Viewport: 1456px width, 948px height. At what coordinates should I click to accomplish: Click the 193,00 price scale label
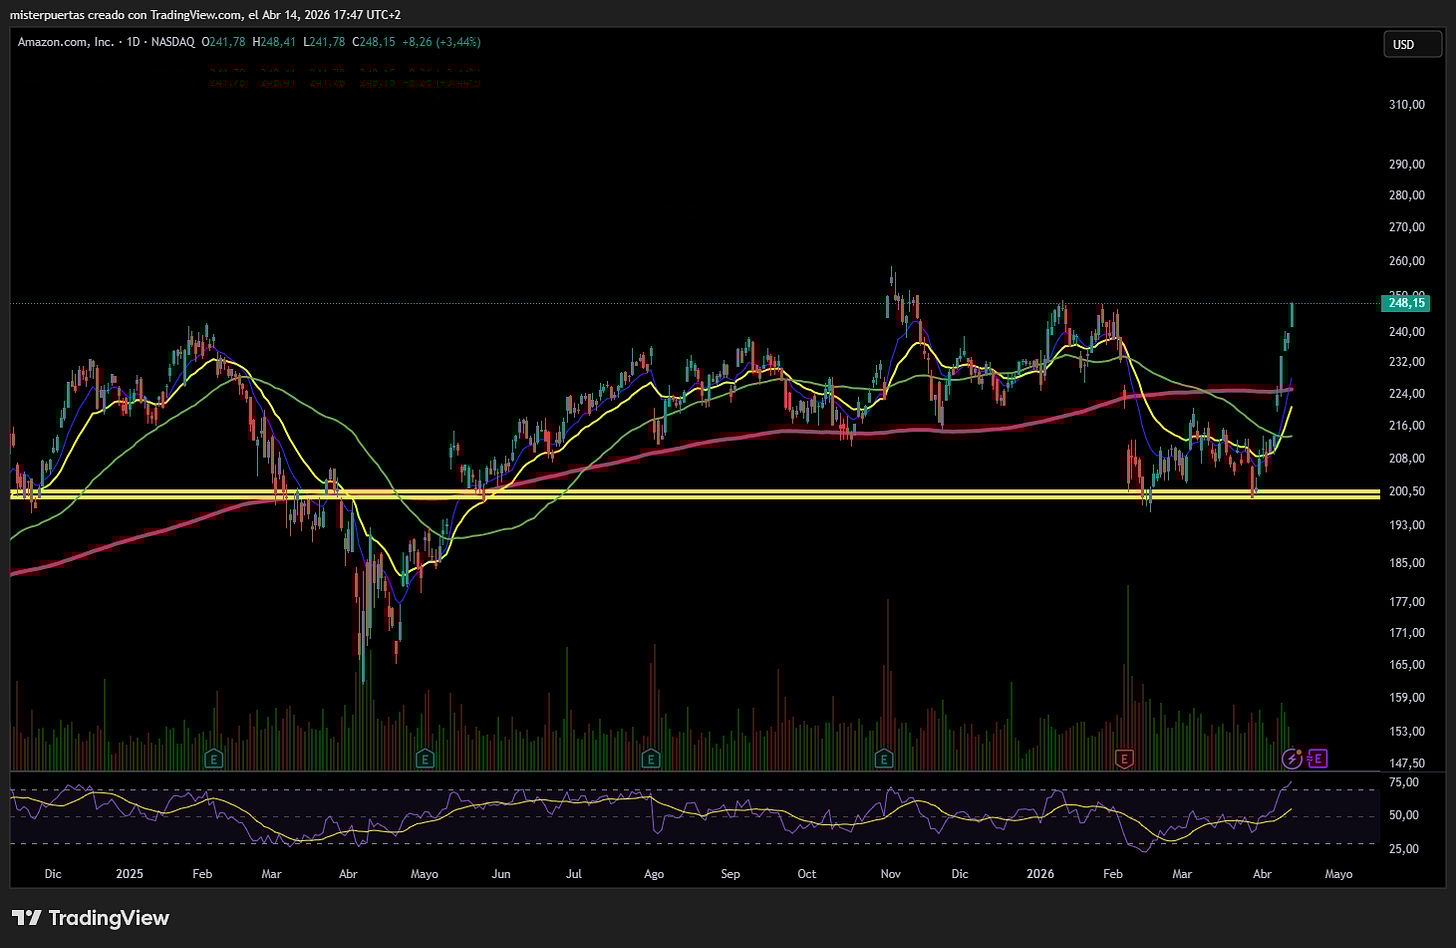click(x=1407, y=526)
